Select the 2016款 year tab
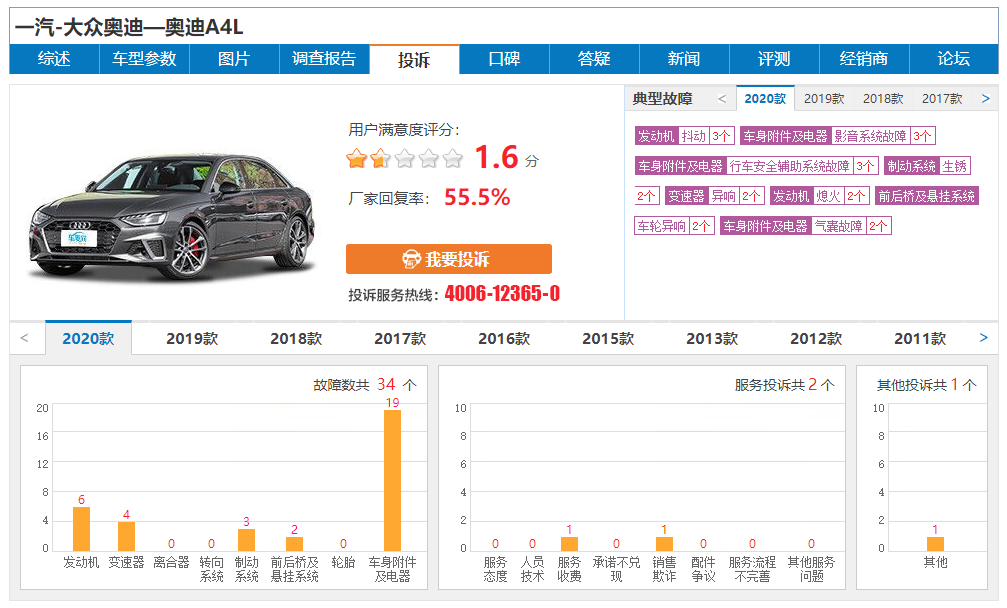 tap(504, 338)
